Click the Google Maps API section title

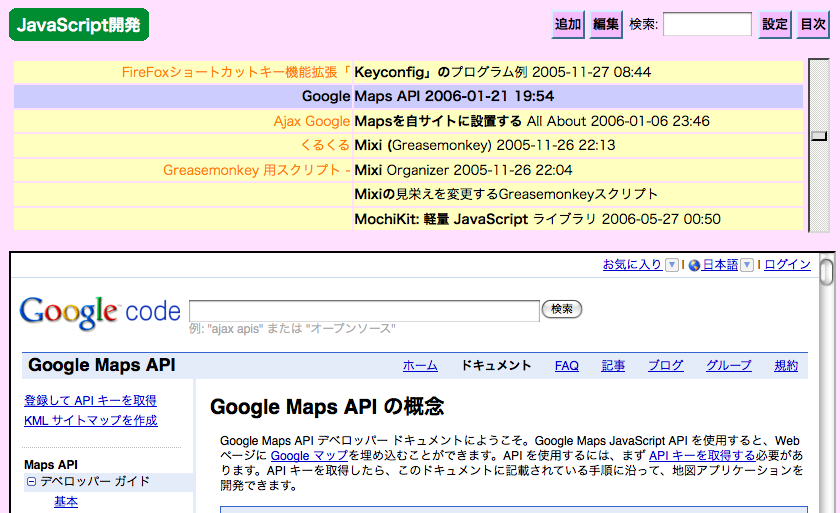pos(102,365)
